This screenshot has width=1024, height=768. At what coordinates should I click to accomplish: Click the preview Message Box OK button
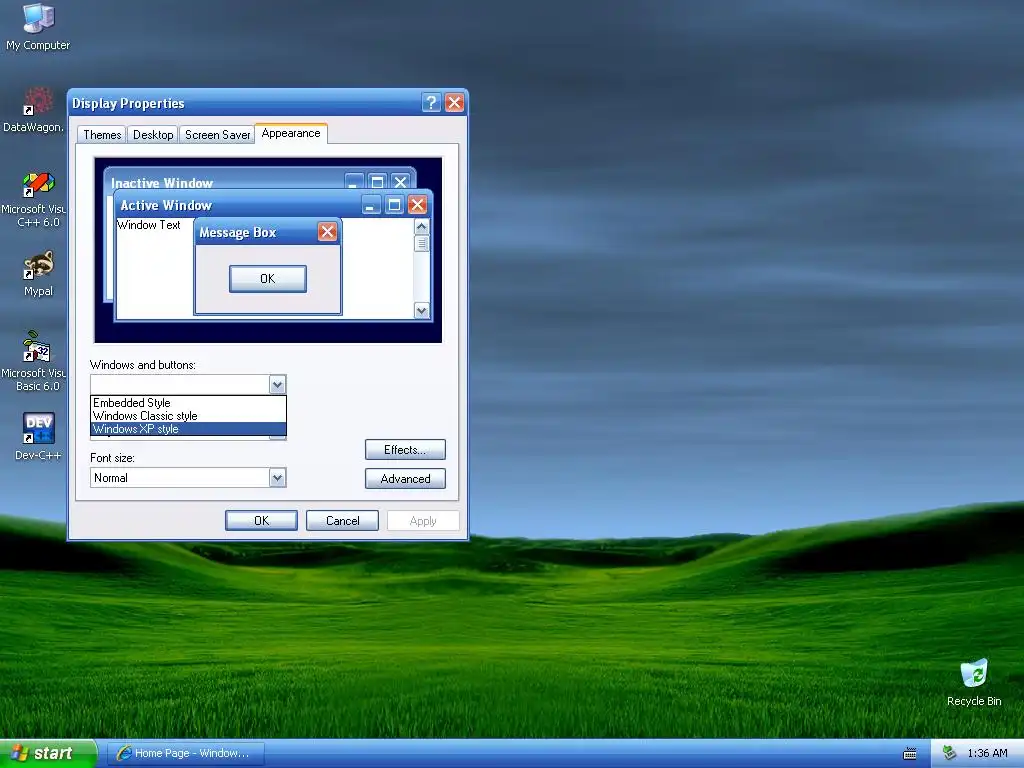click(268, 279)
